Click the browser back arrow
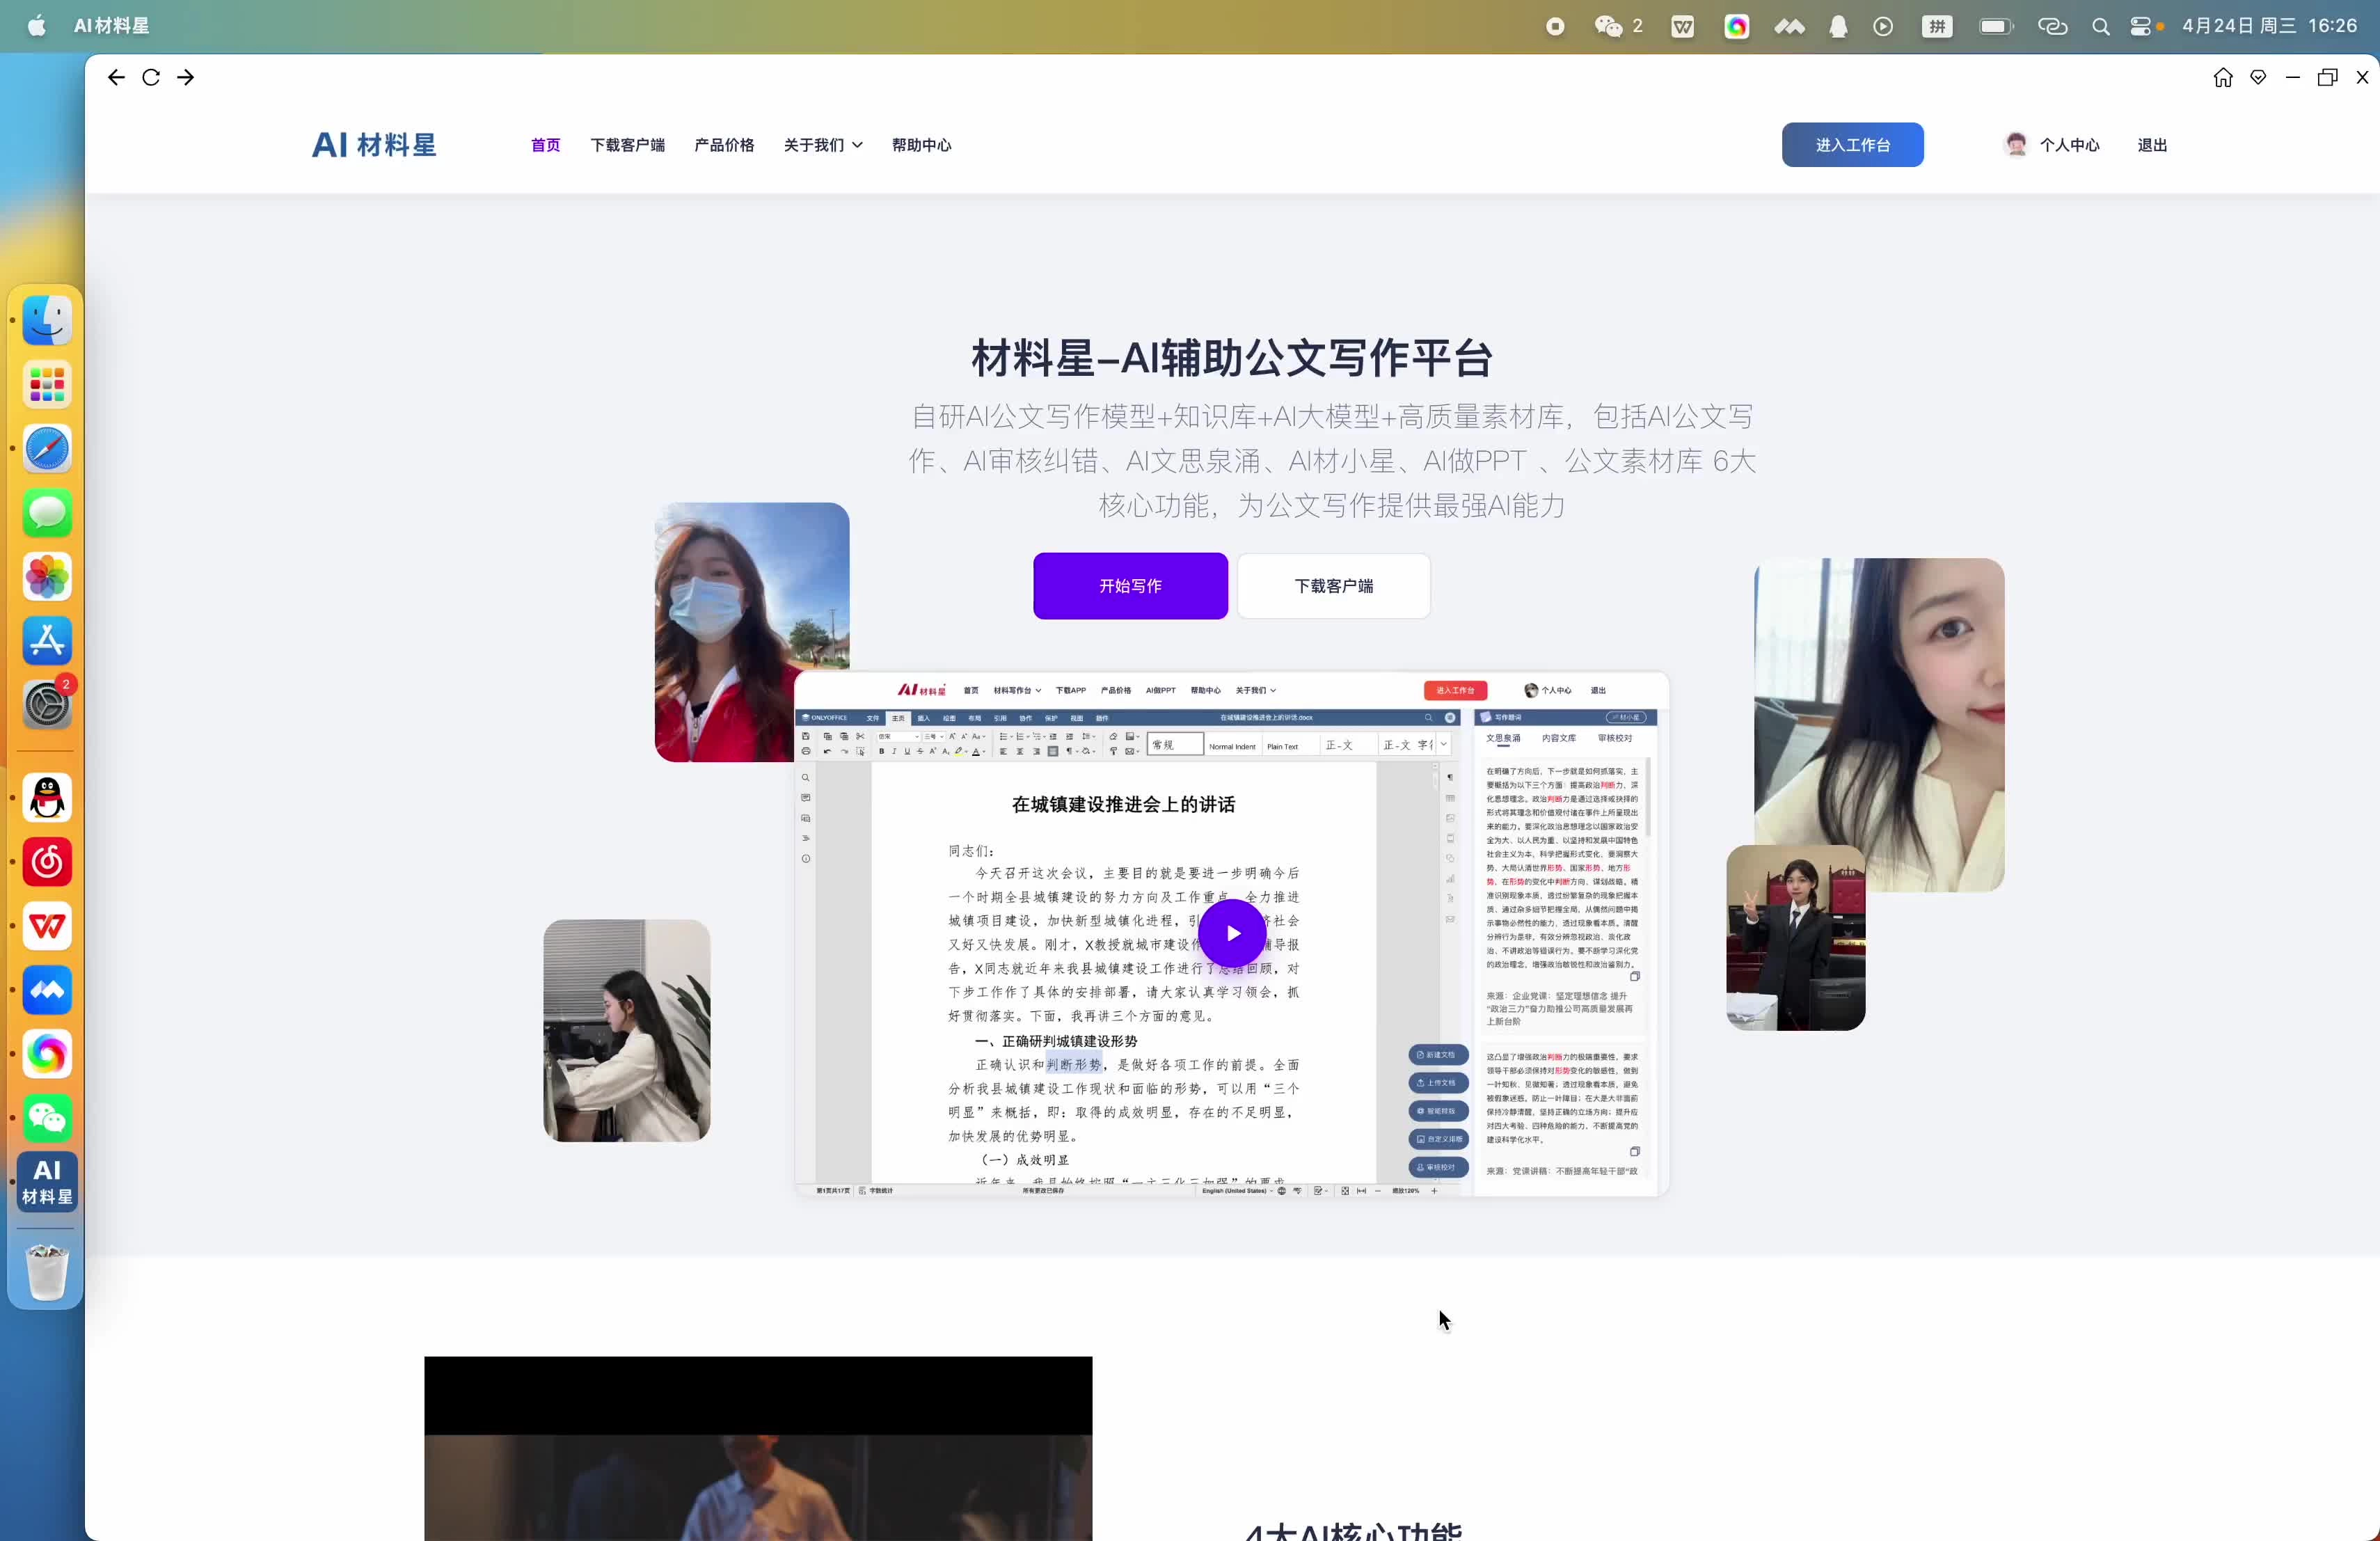This screenshot has height=1541, width=2380. 116,77
